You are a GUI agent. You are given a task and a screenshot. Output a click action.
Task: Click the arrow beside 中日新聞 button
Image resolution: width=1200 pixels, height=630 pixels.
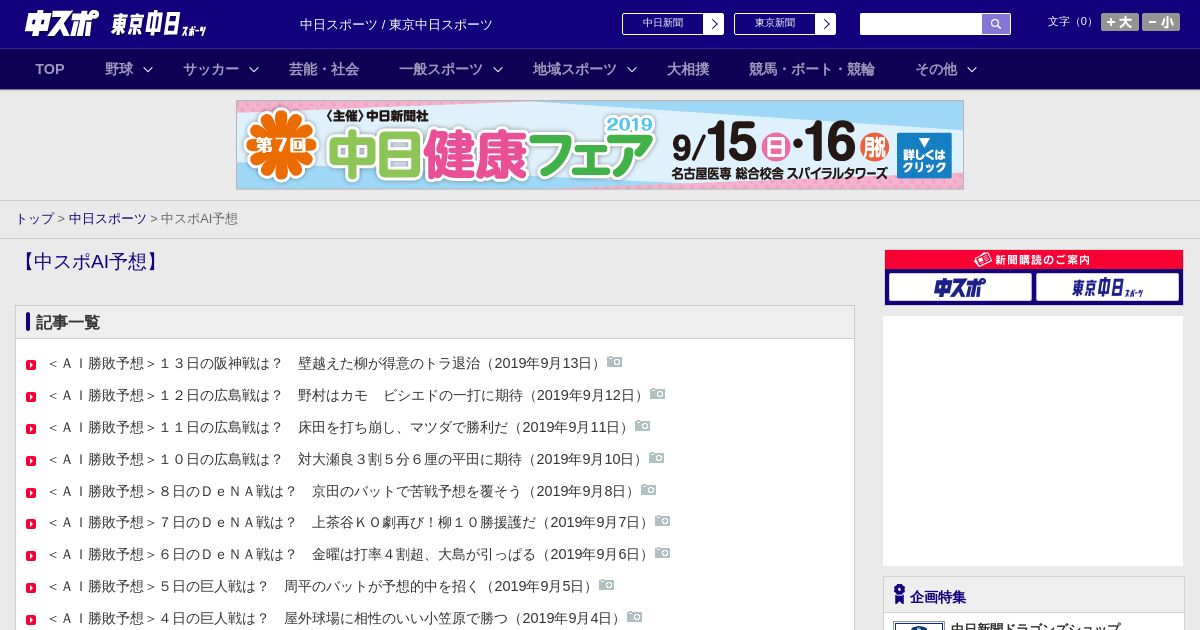pyautogui.click(x=714, y=24)
